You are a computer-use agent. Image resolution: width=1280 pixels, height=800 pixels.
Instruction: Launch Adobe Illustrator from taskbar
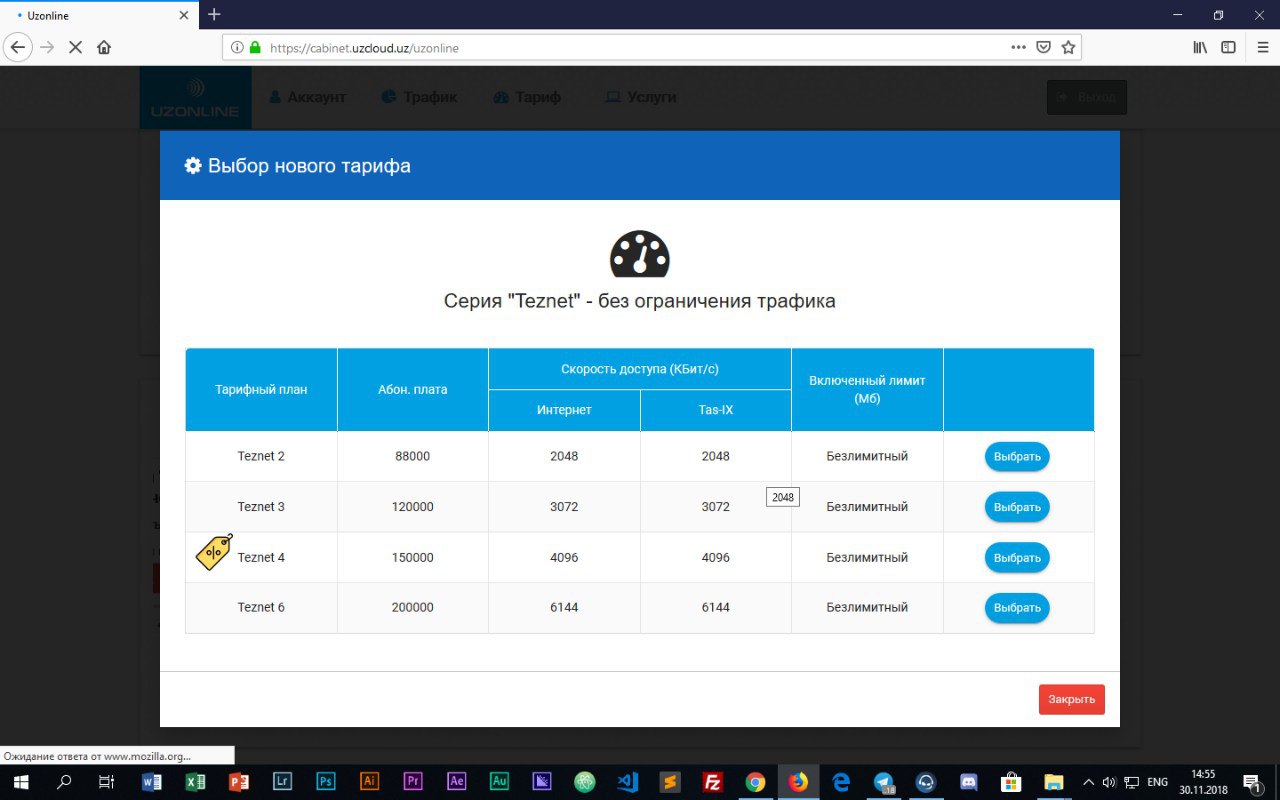click(370, 782)
